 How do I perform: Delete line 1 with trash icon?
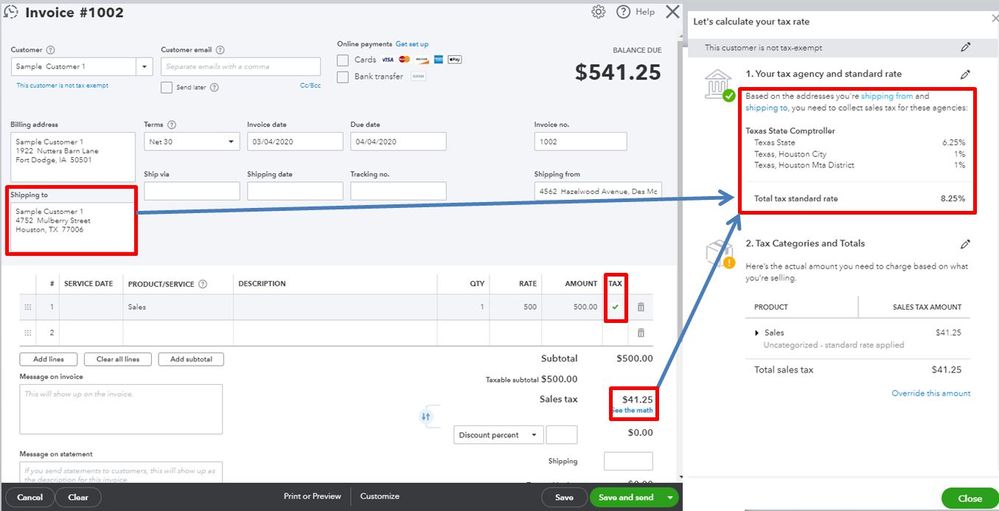[x=641, y=307]
